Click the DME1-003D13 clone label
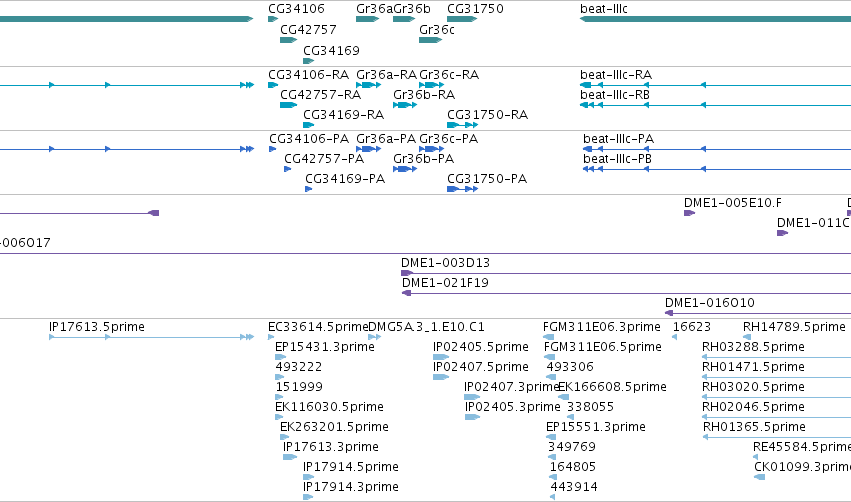Viewport: 851px width, 502px height. click(x=445, y=263)
